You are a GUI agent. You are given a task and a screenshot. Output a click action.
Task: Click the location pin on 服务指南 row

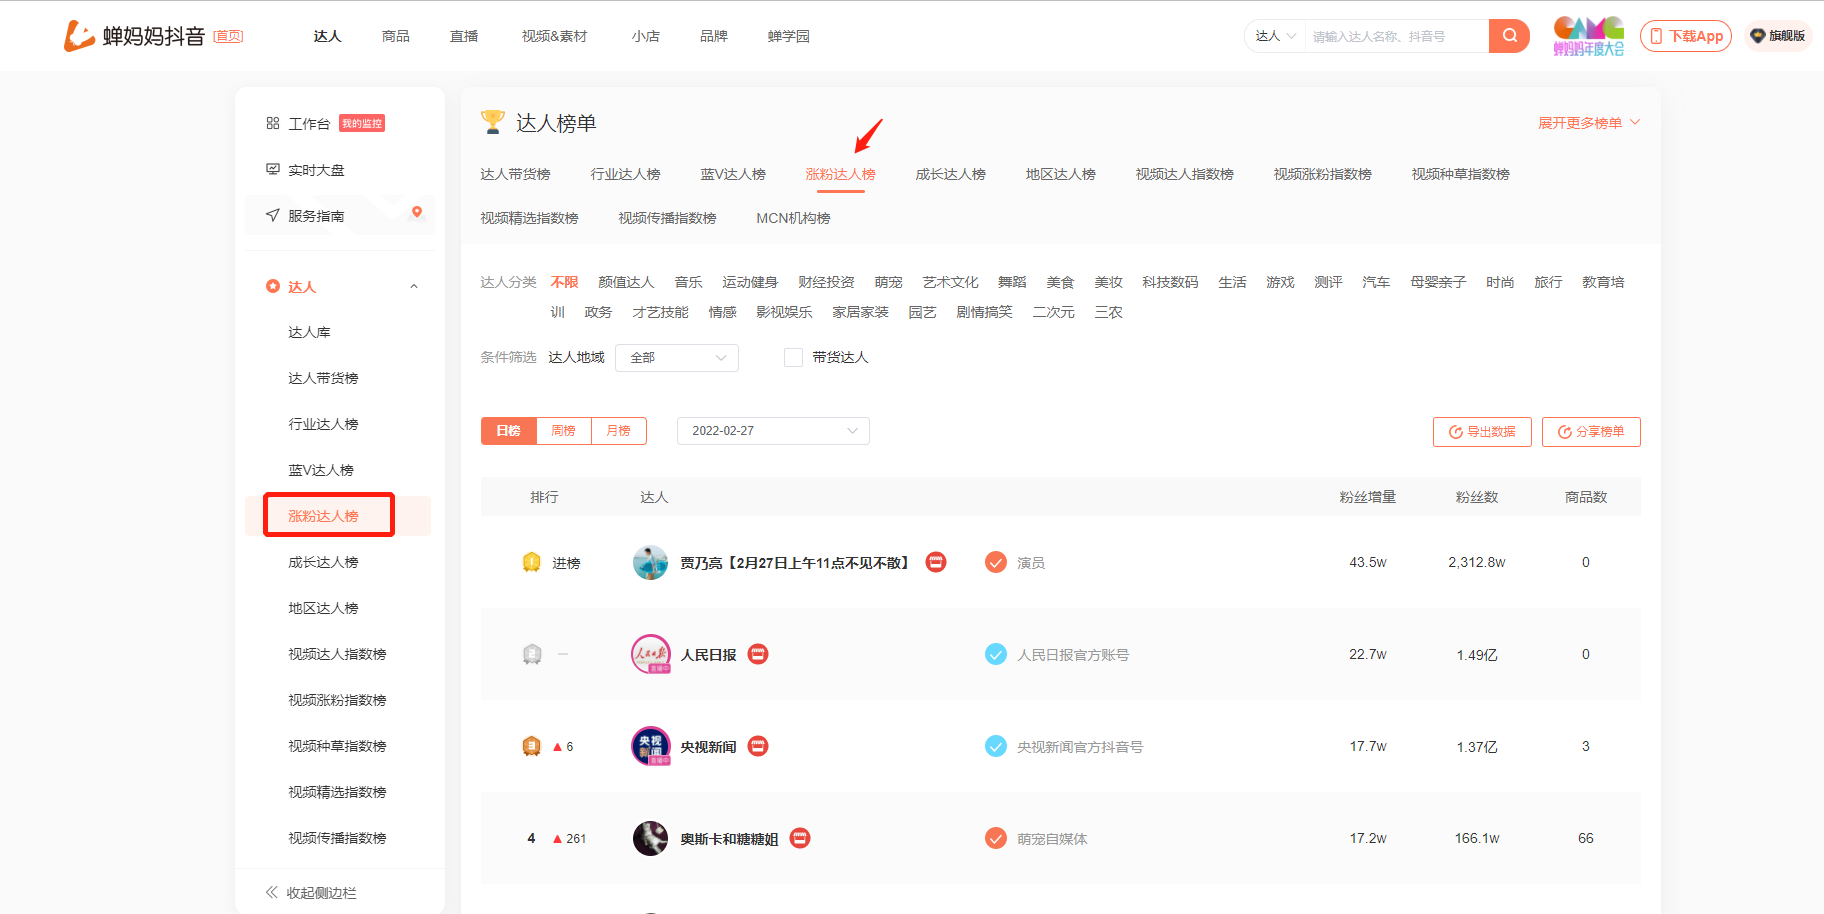(x=417, y=212)
